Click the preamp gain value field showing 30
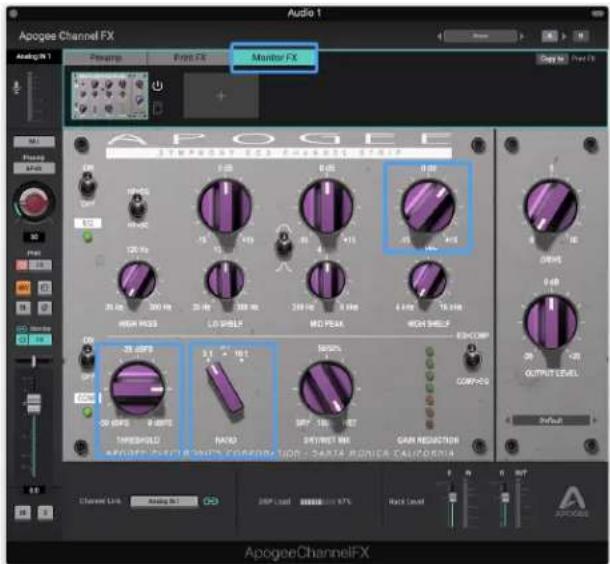The width and height of the screenshot is (610, 564). point(34,237)
